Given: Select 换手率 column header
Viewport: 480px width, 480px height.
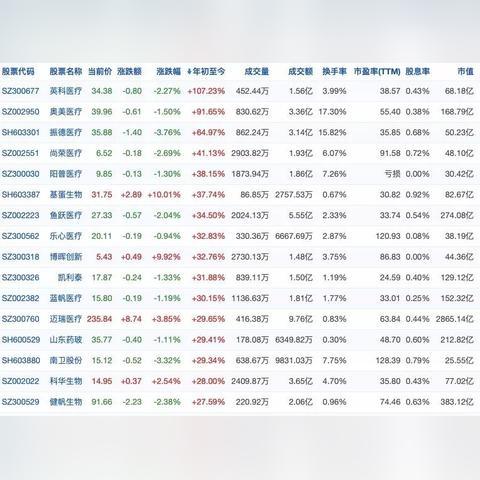Looking at the screenshot, I should click(334, 71).
